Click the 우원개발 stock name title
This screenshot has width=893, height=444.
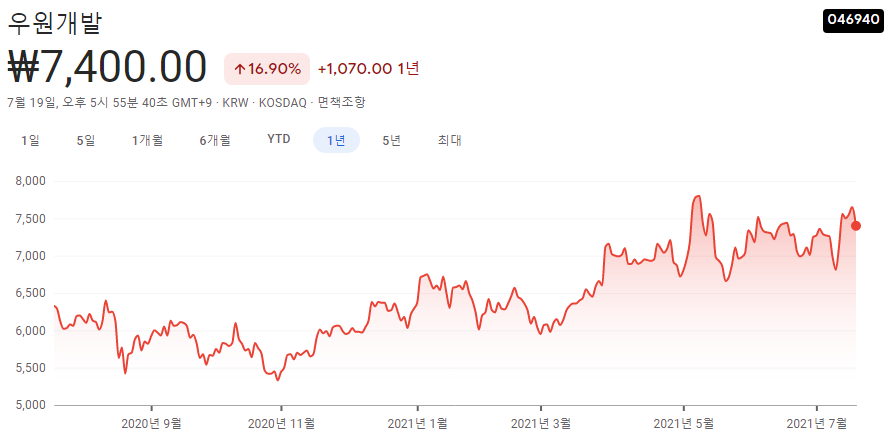coord(55,23)
